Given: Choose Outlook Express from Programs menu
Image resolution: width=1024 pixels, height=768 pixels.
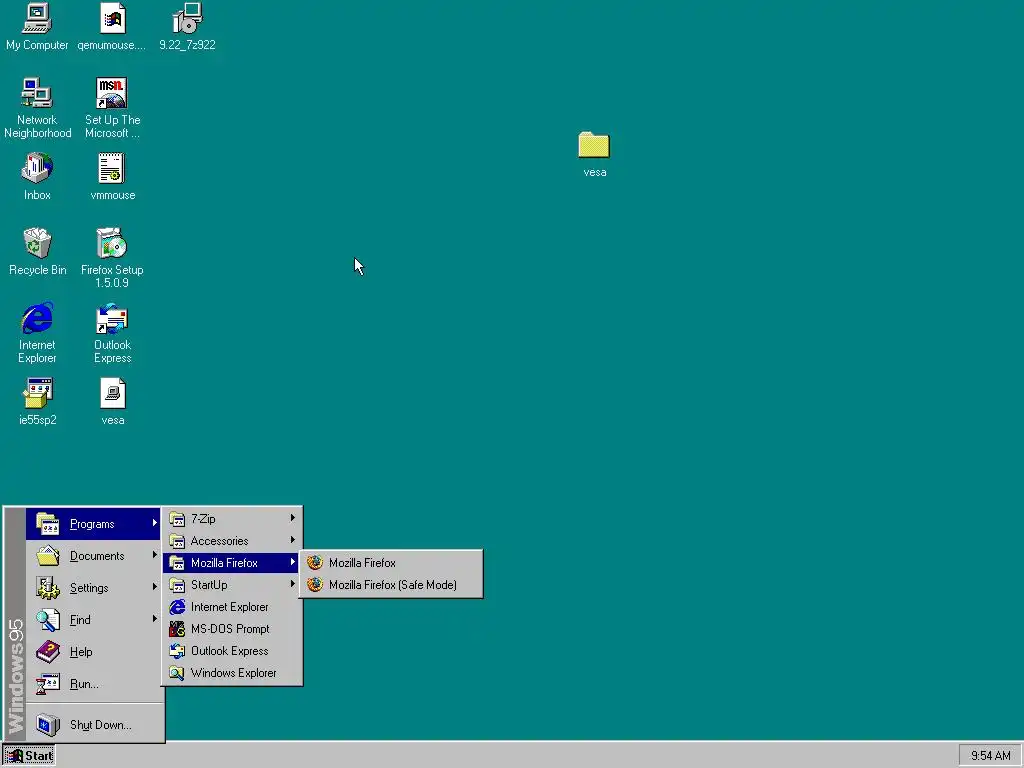Looking at the screenshot, I should 232,650.
